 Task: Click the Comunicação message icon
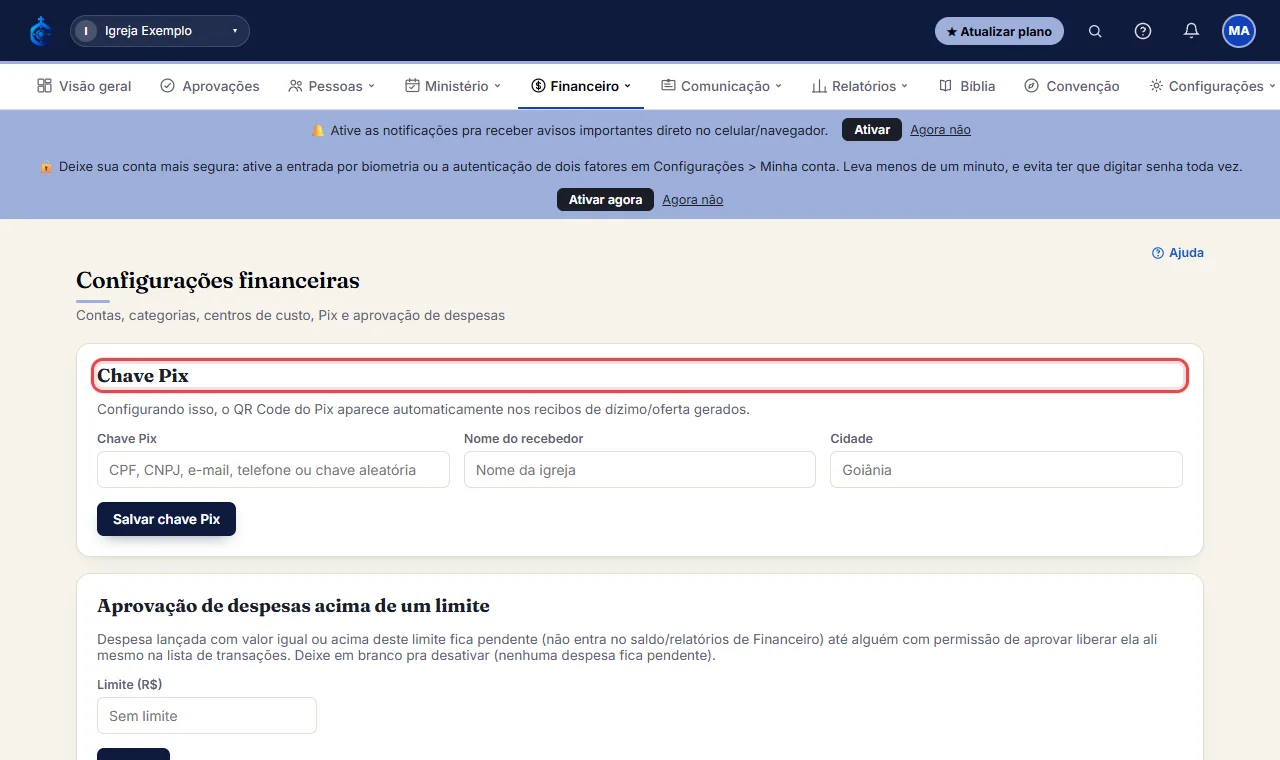click(668, 86)
